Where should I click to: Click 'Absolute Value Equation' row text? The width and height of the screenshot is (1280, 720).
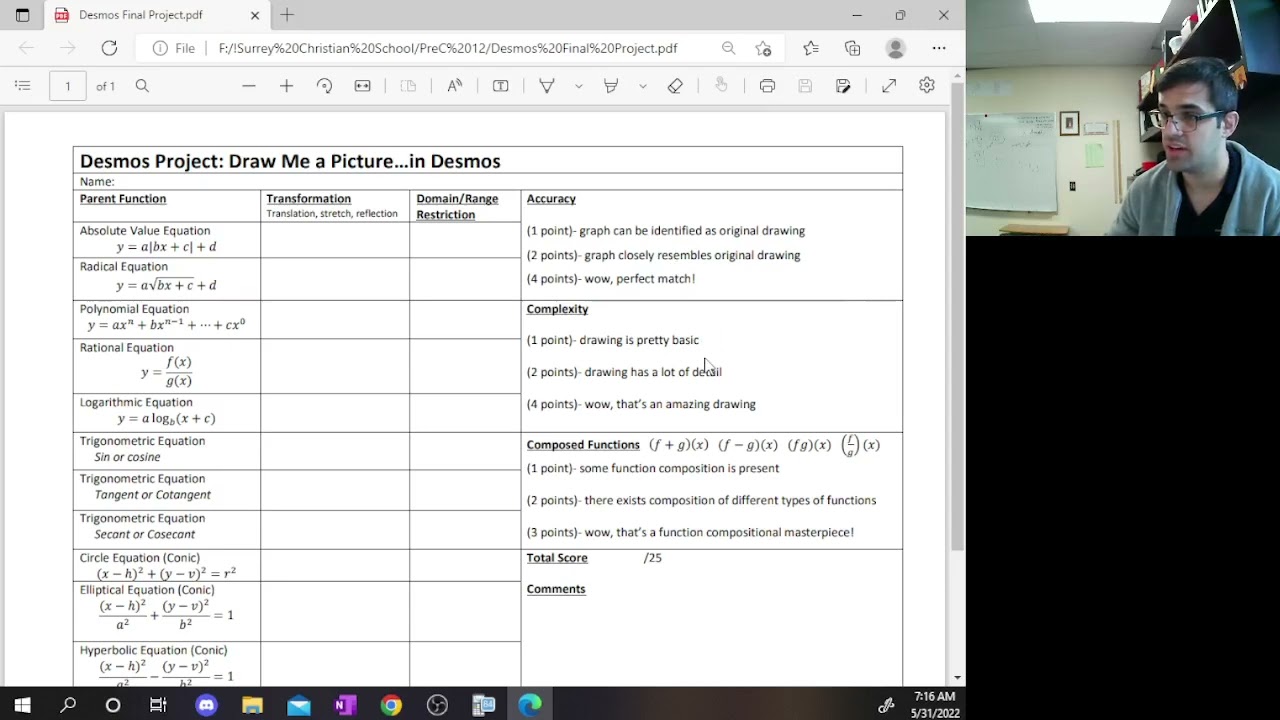(x=145, y=231)
